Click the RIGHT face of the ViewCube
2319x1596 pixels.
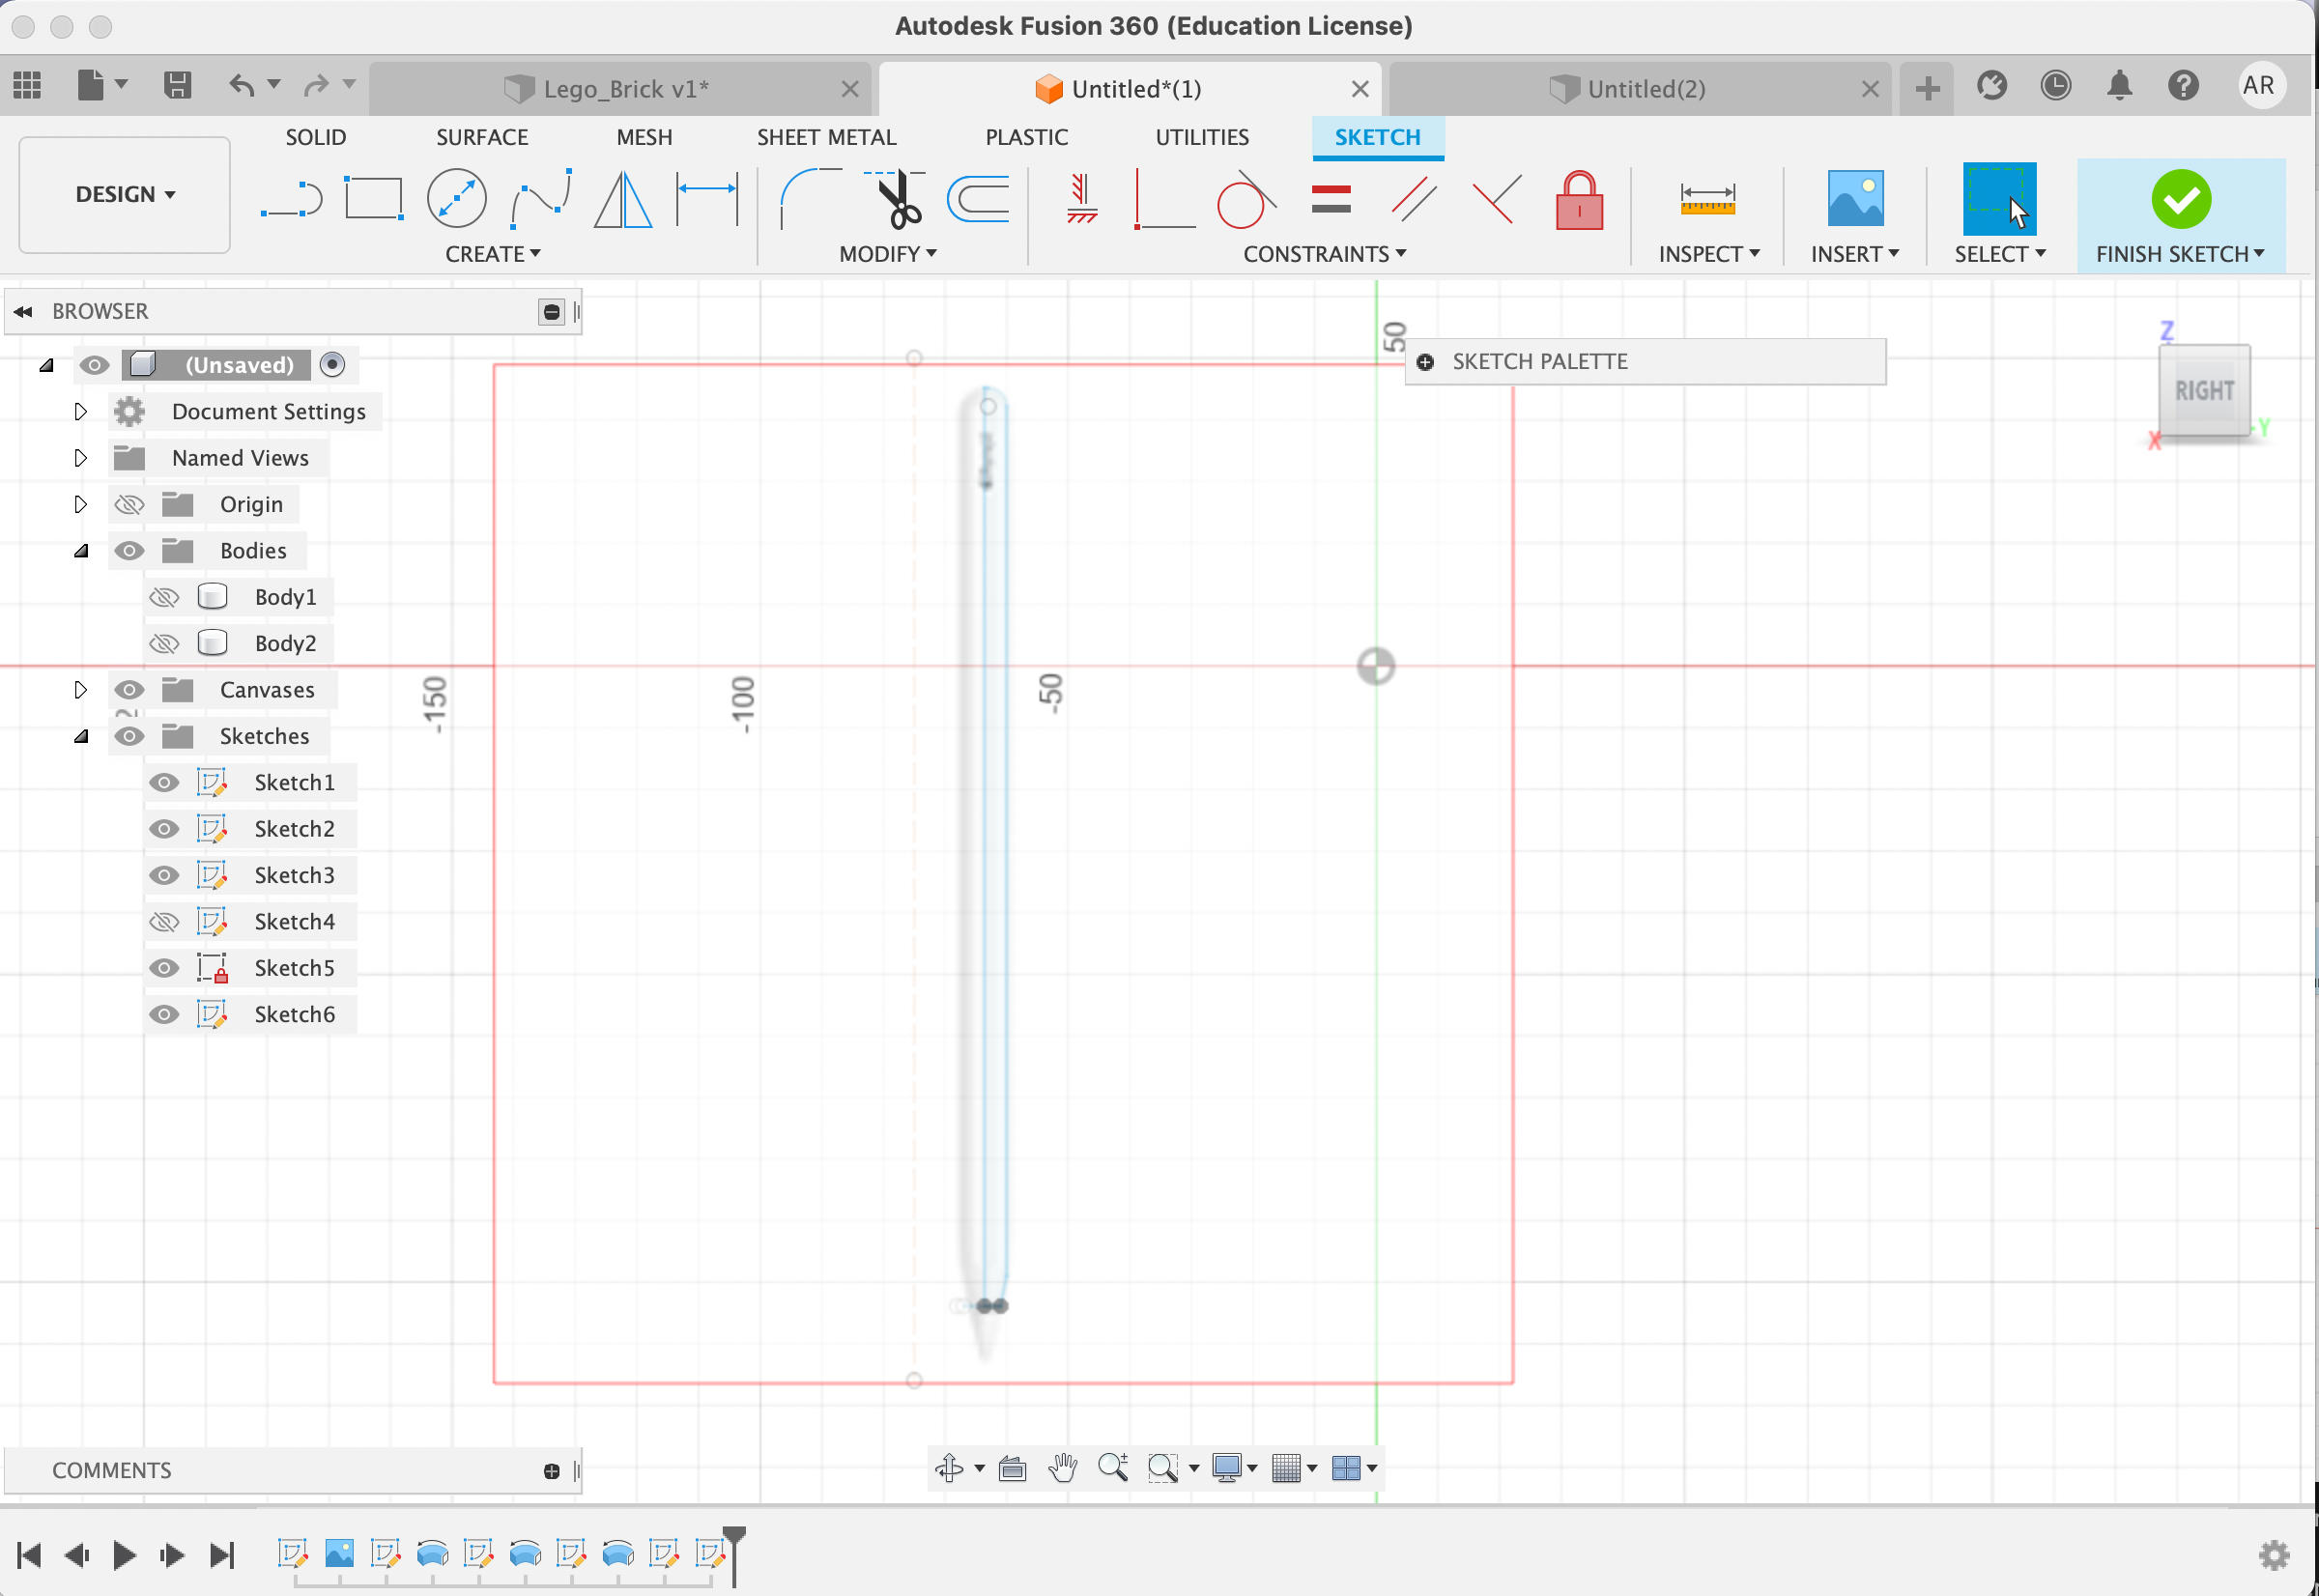pyautogui.click(x=2203, y=391)
